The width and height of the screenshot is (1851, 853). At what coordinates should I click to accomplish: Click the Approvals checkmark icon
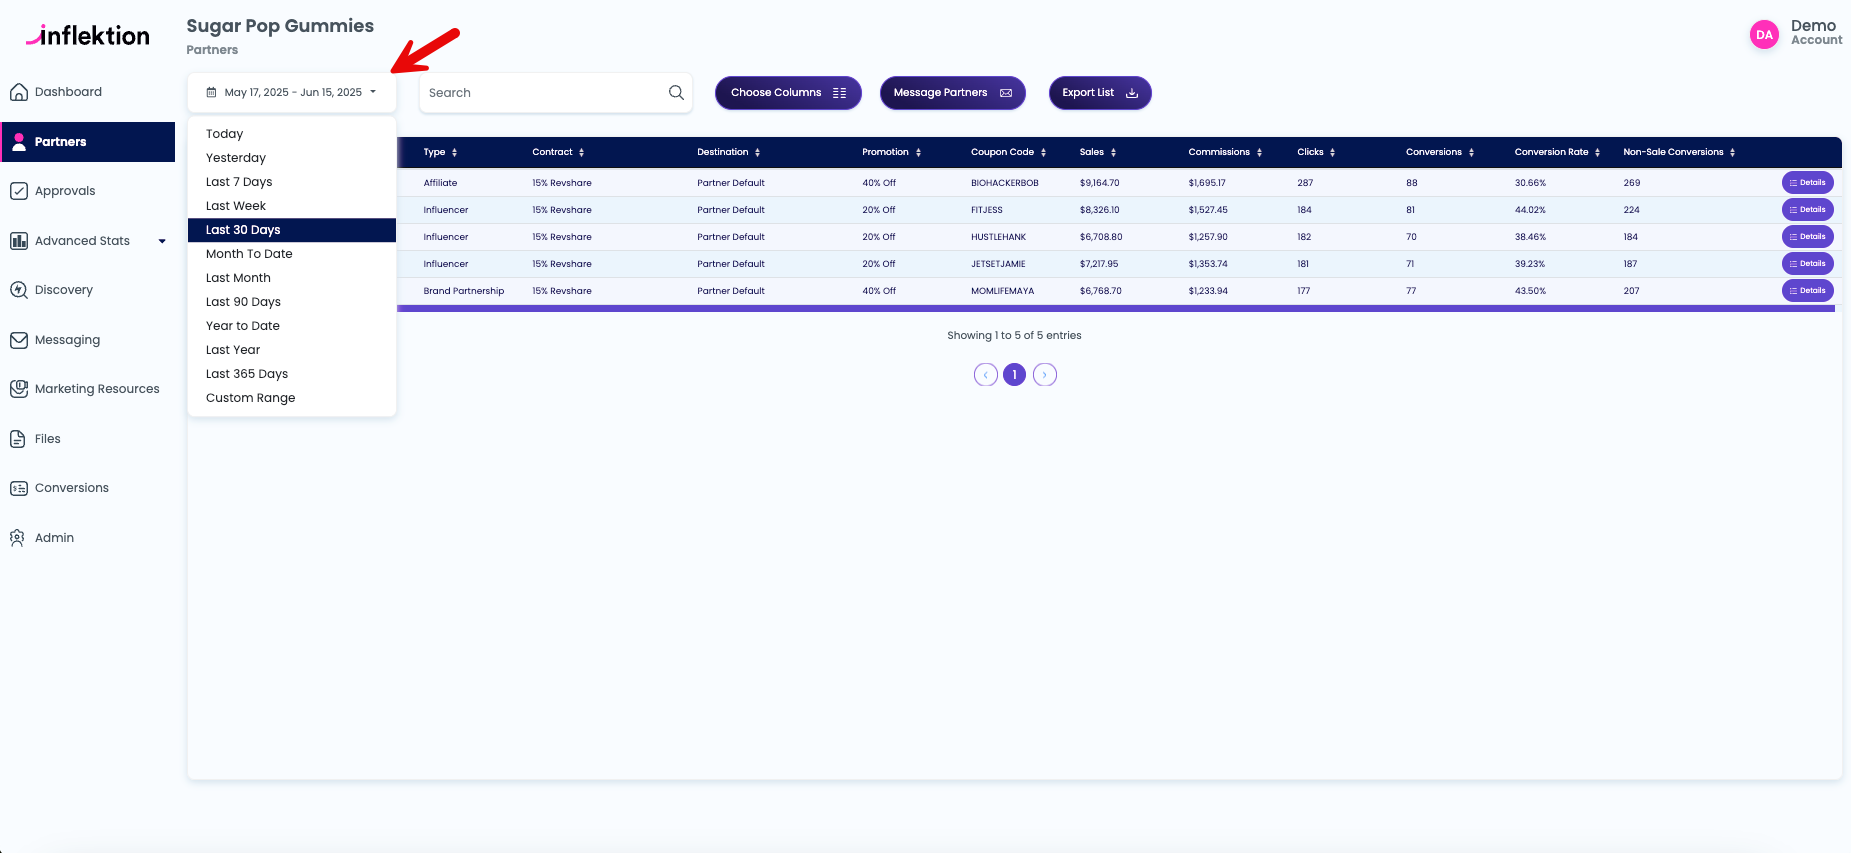[18, 191]
